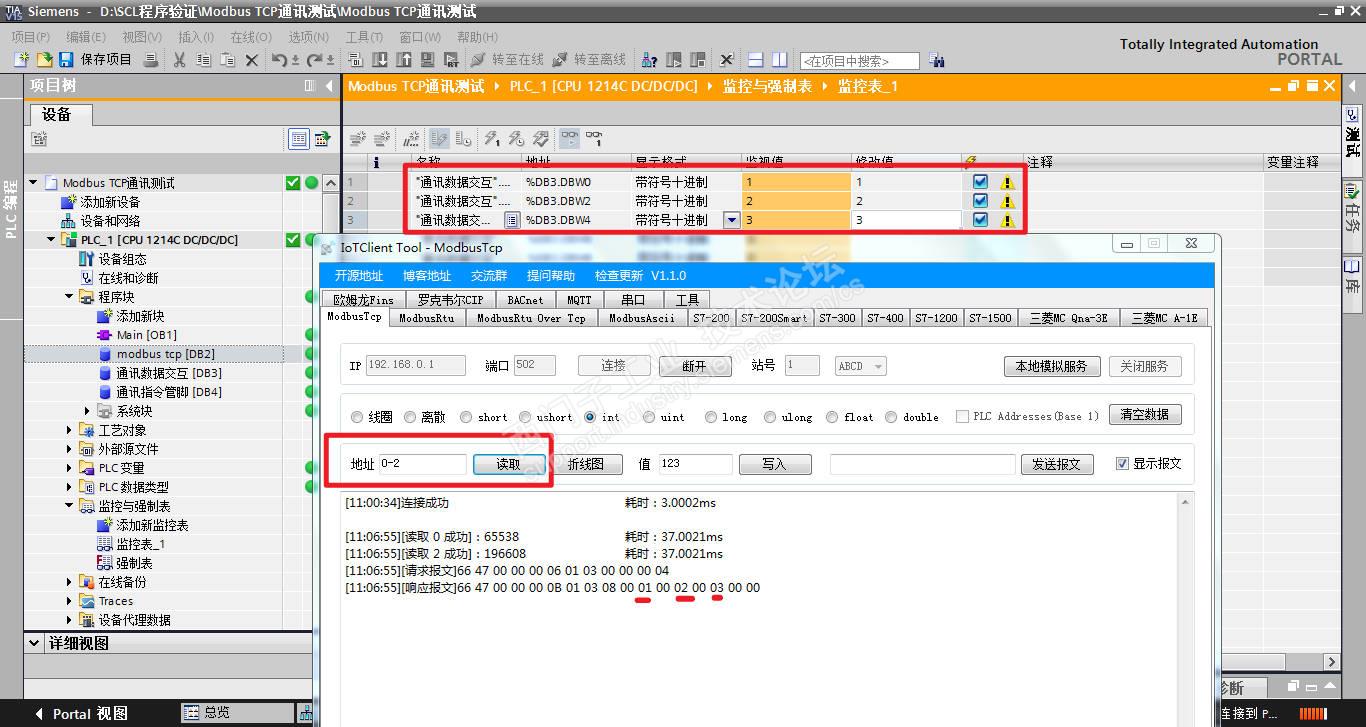Viewport: 1366px width, 727px height.
Task: Click the 读取 read button
Action: pyautogui.click(x=509, y=464)
